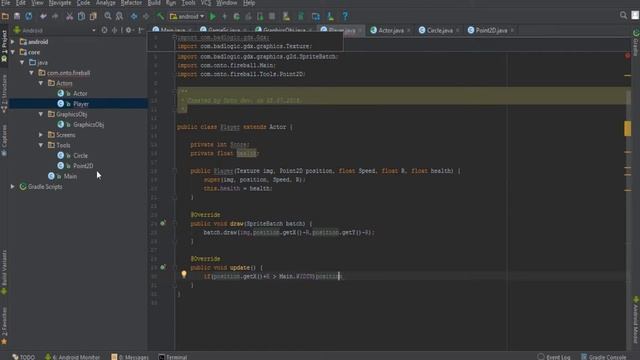Click the draw method override gutter icon

point(163,223)
